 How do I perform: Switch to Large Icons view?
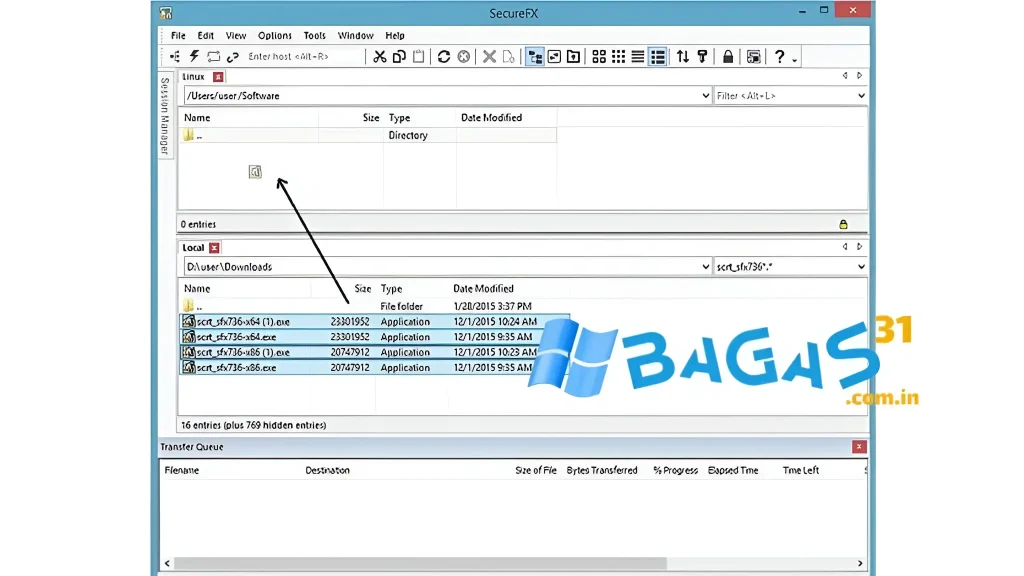pos(599,57)
